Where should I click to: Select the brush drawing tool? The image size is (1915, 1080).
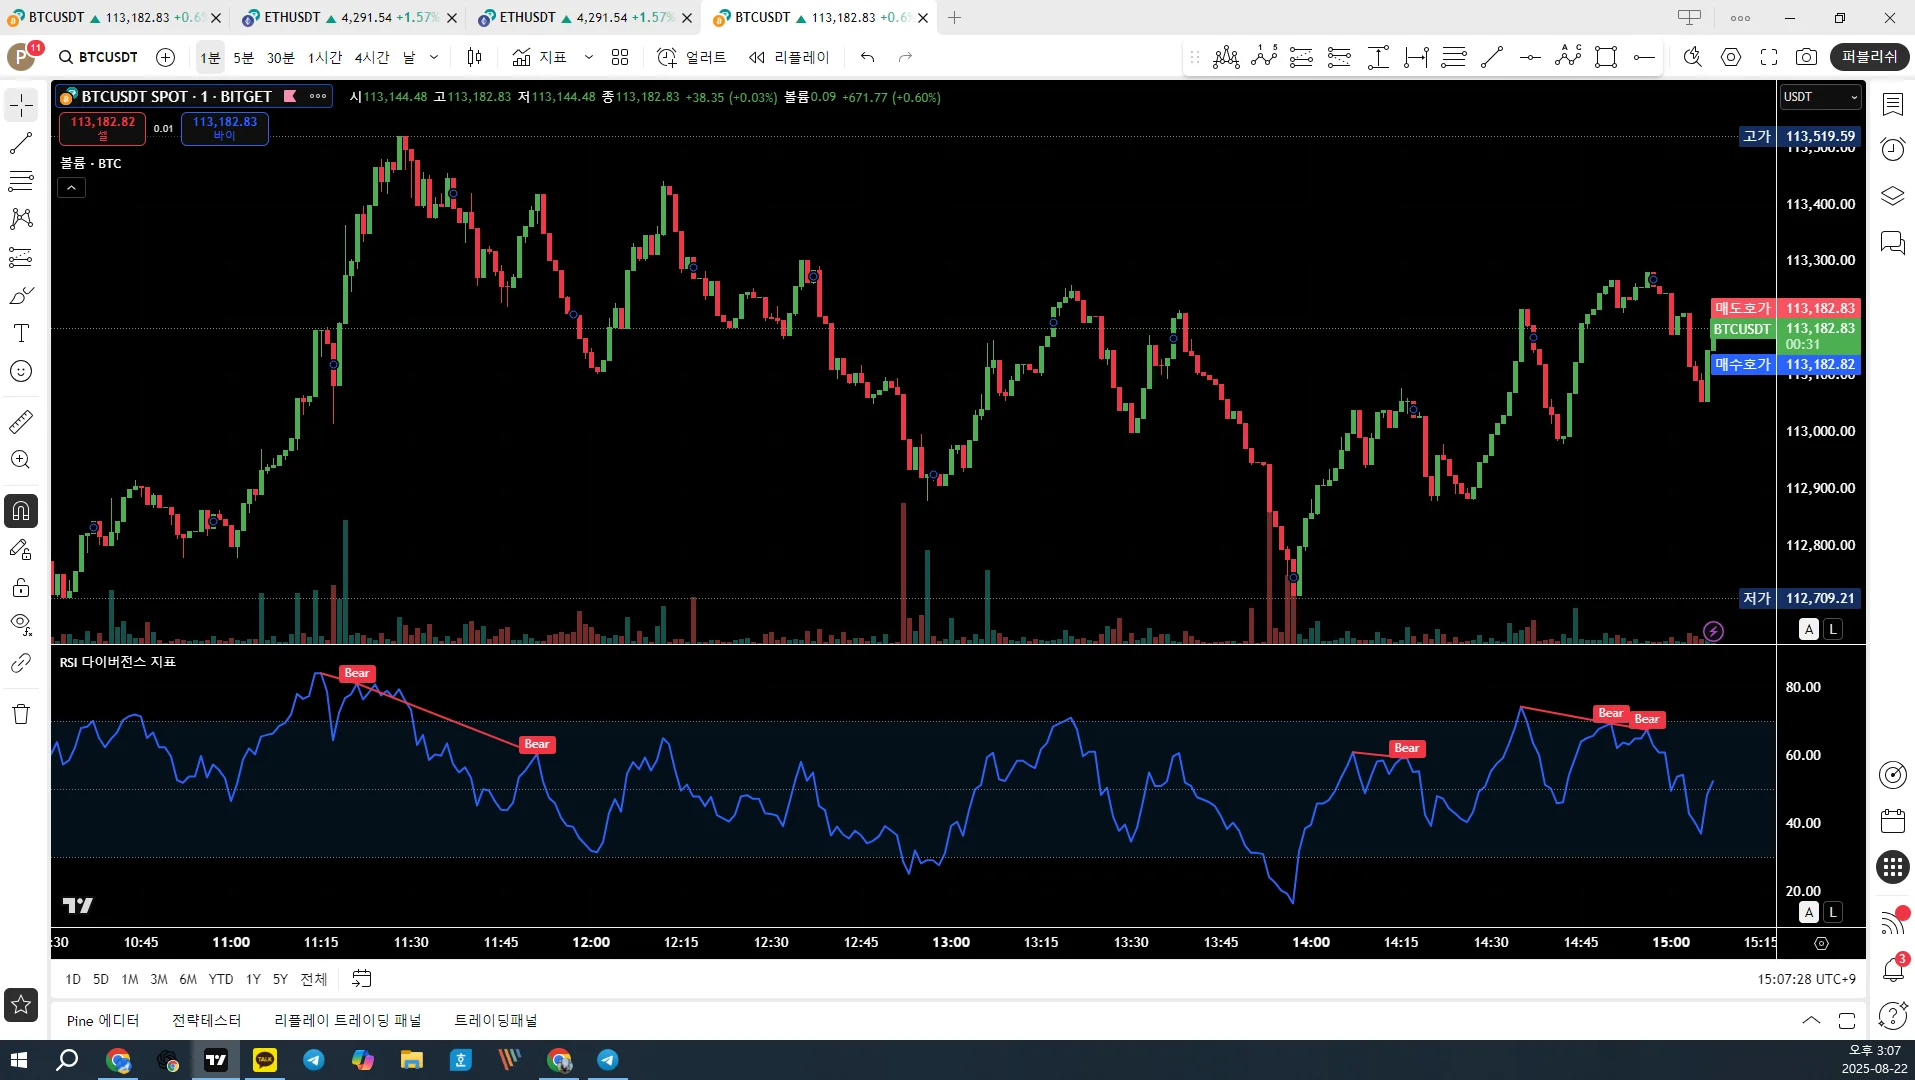(x=21, y=296)
